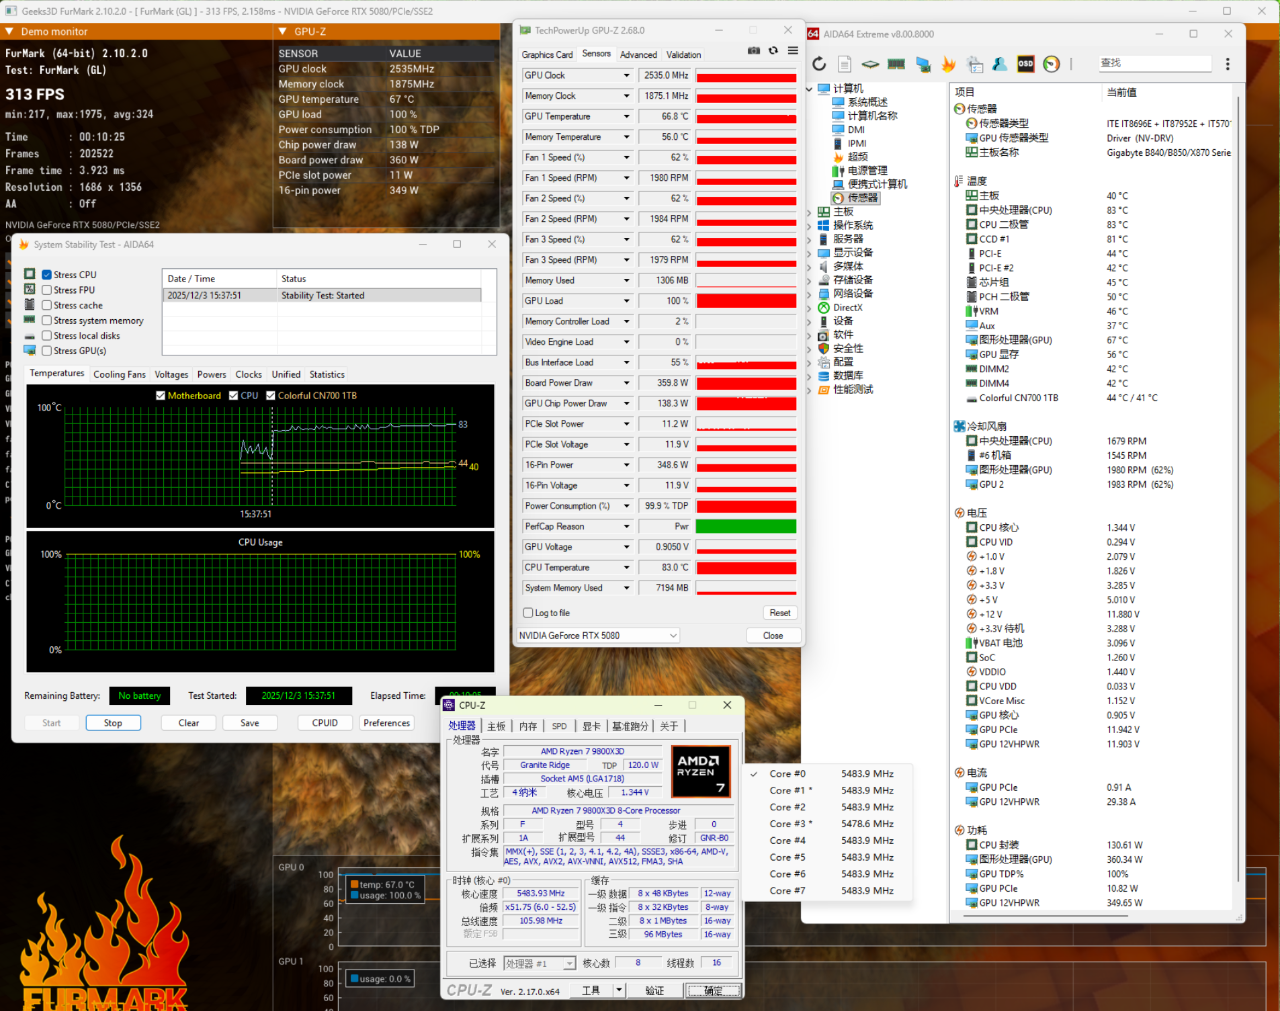This screenshot has width=1280, height=1011.
Task: Enable the Stress FPU checkbox
Action: click(47, 290)
